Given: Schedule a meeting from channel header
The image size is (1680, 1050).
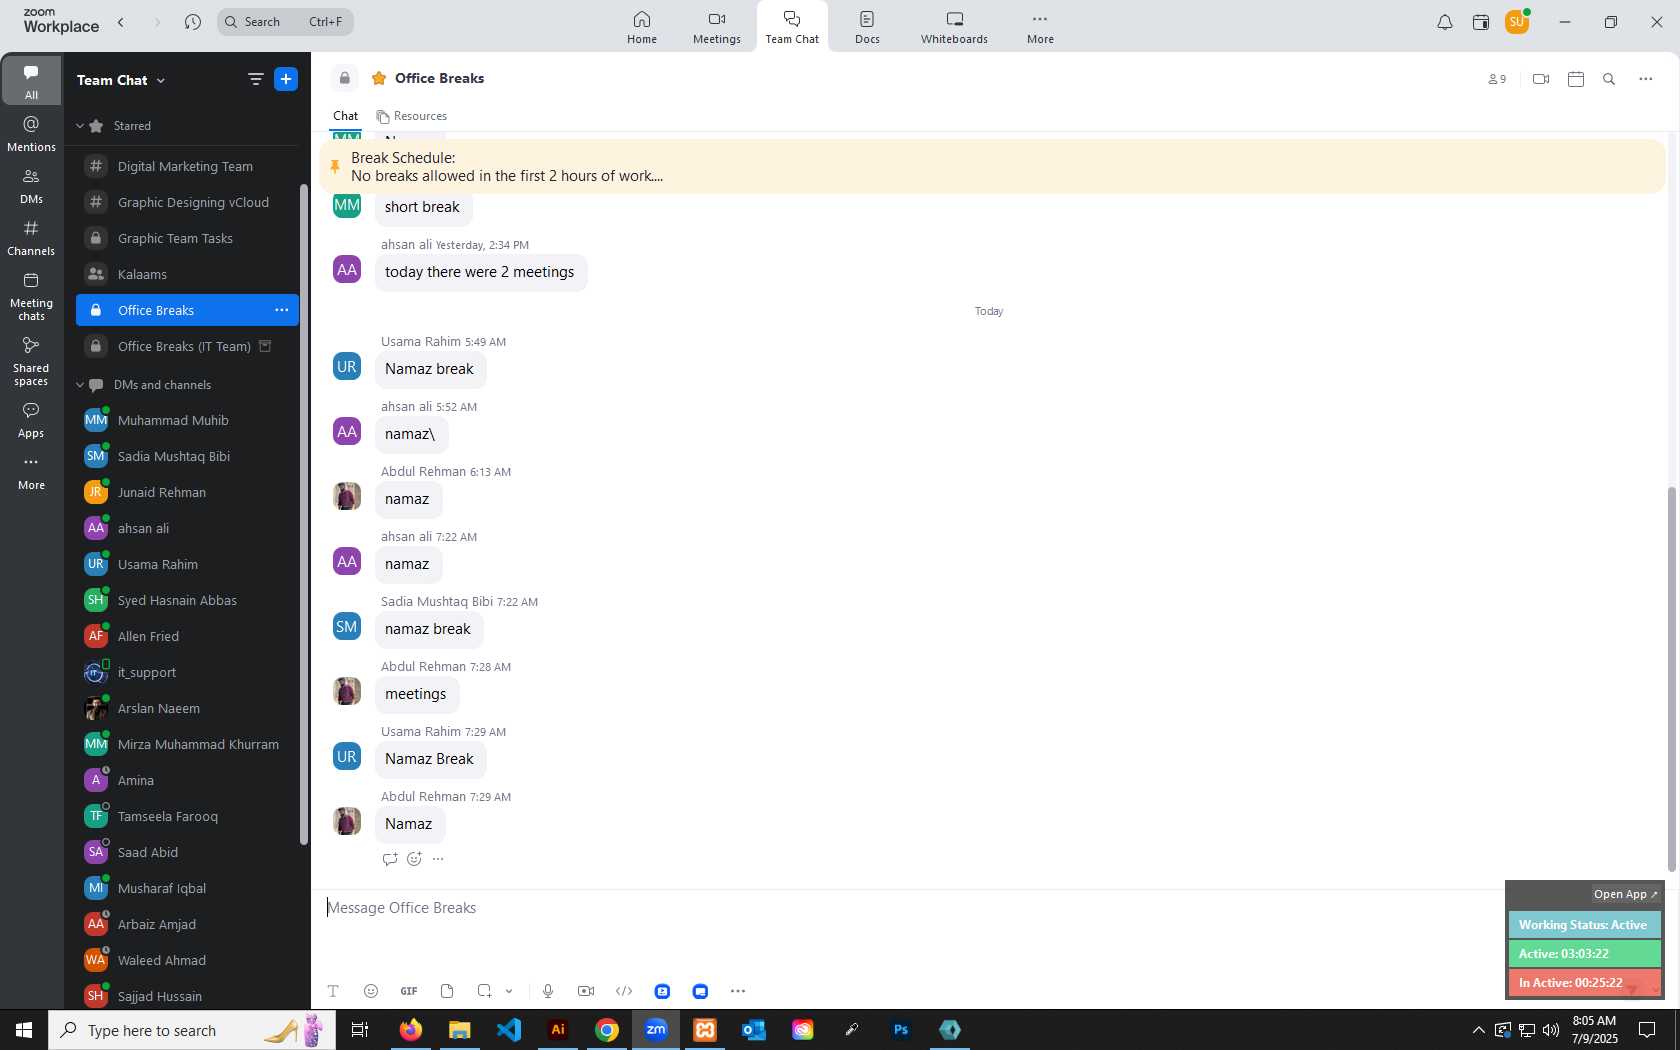Looking at the screenshot, I should 1576,79.
